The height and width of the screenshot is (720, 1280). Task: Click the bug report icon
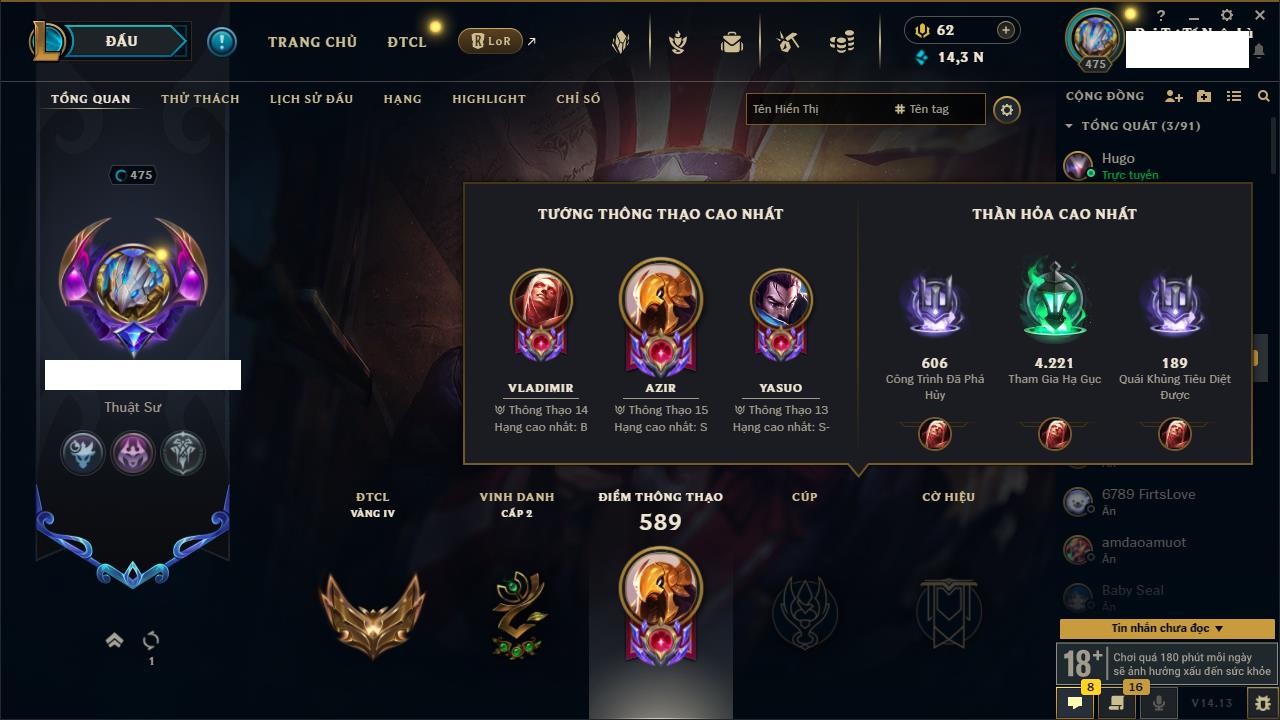point(1262,703)
